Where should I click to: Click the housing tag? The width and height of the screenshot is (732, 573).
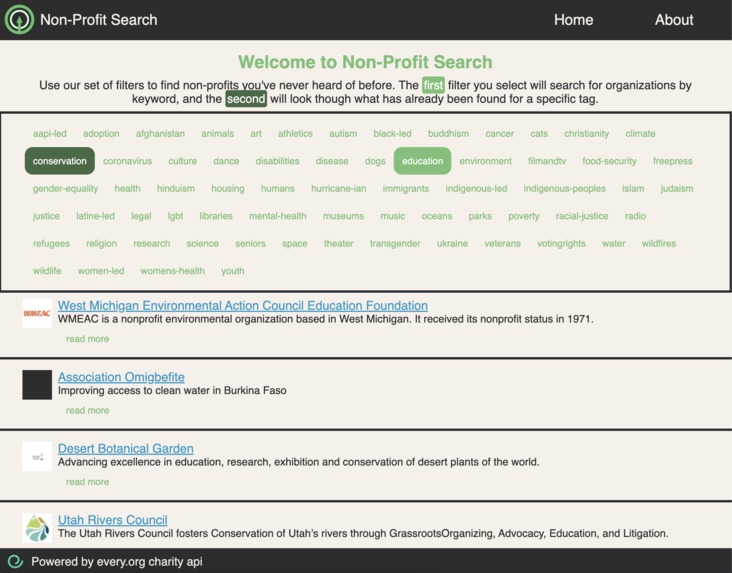coord(228,189)
